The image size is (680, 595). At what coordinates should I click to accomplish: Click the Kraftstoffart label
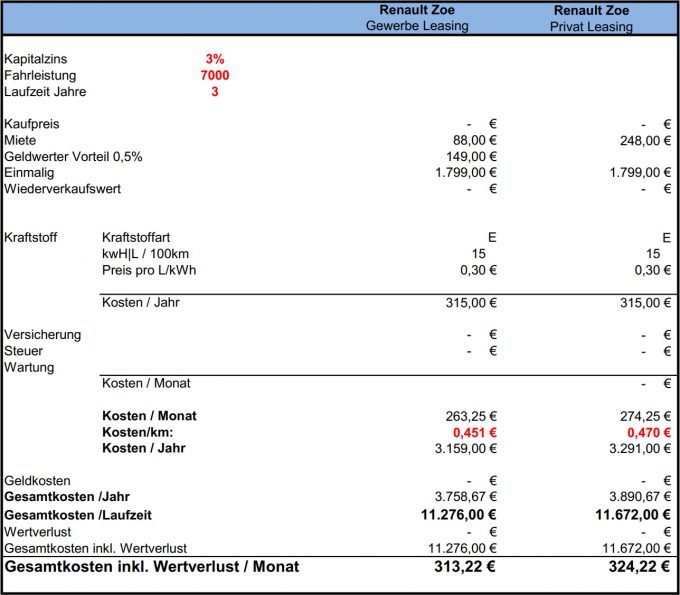click(x=136, y=238)
